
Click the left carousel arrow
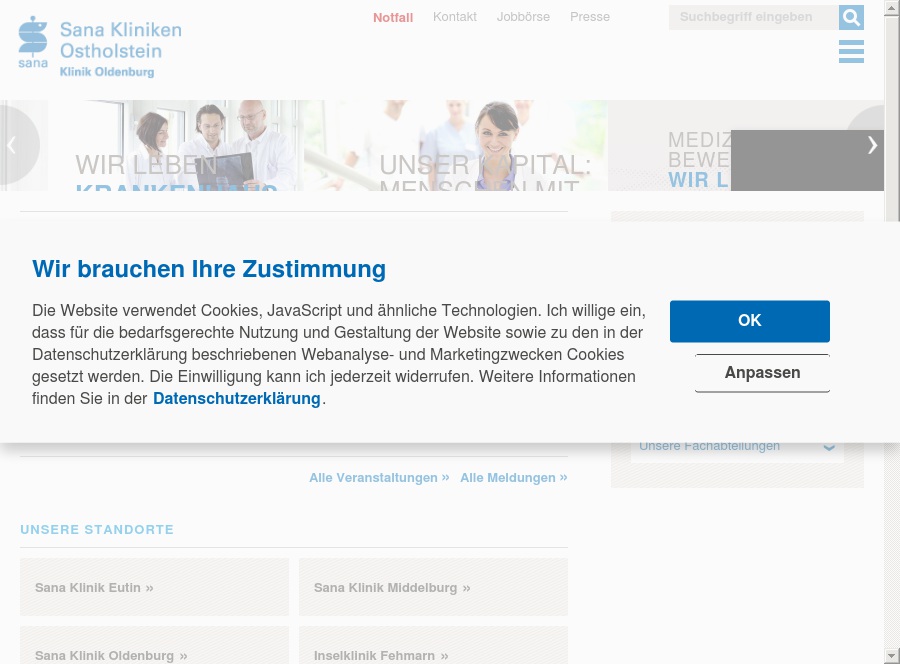tap(11, 144)
